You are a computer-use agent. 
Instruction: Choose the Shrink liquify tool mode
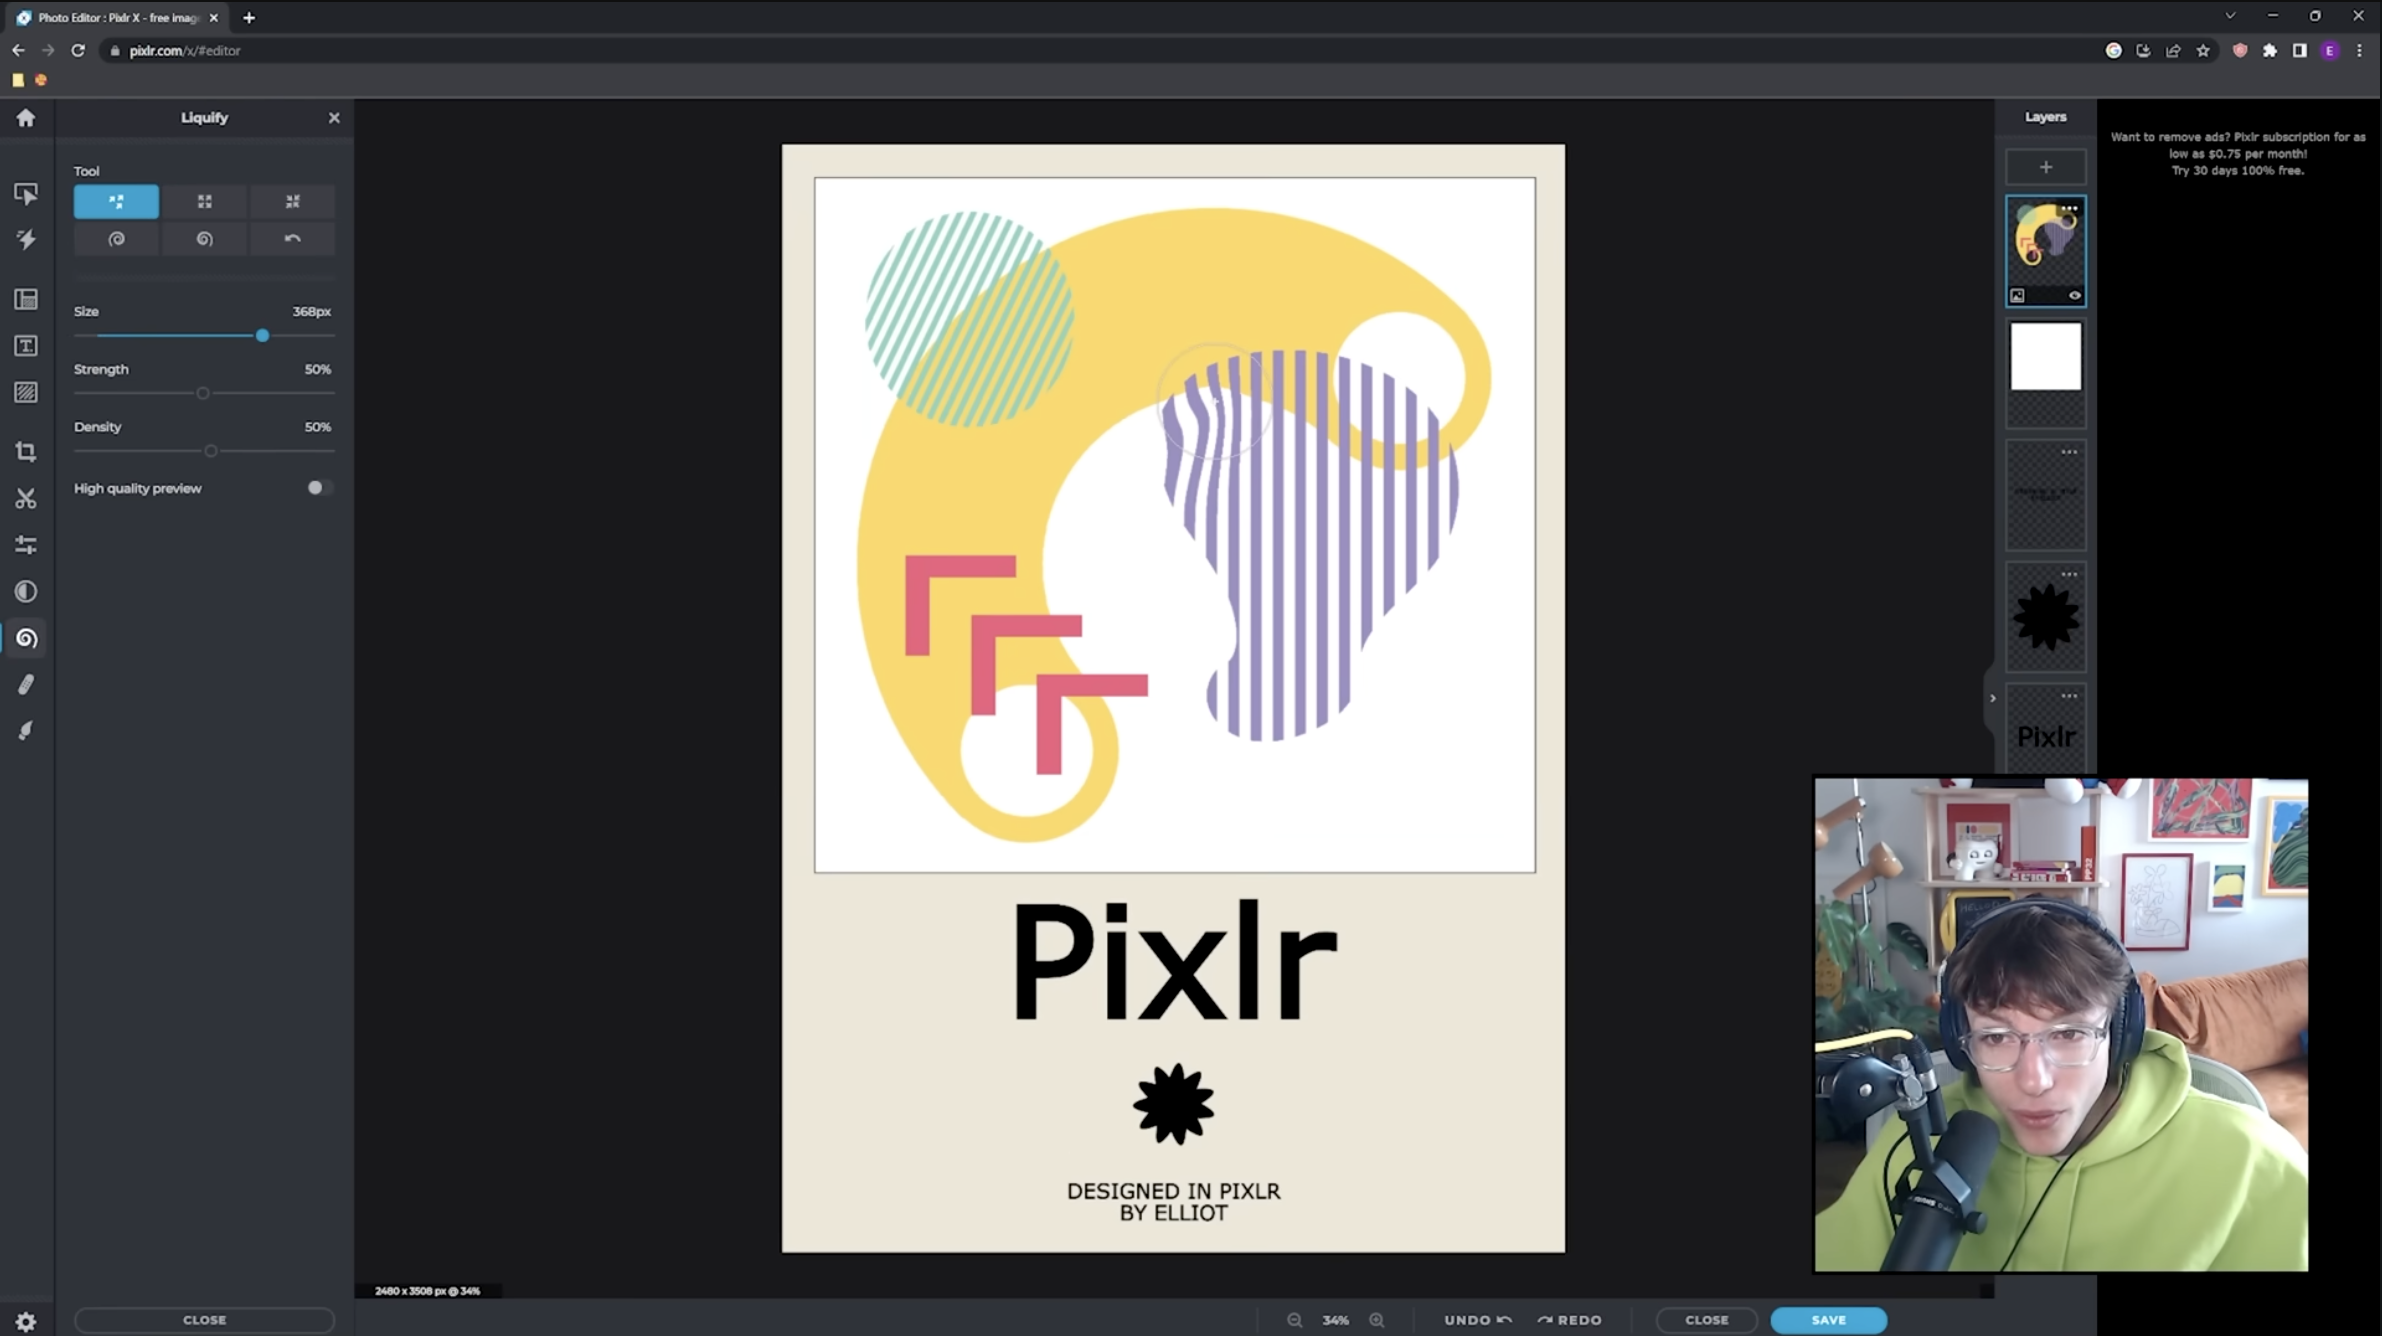[292, 201]
